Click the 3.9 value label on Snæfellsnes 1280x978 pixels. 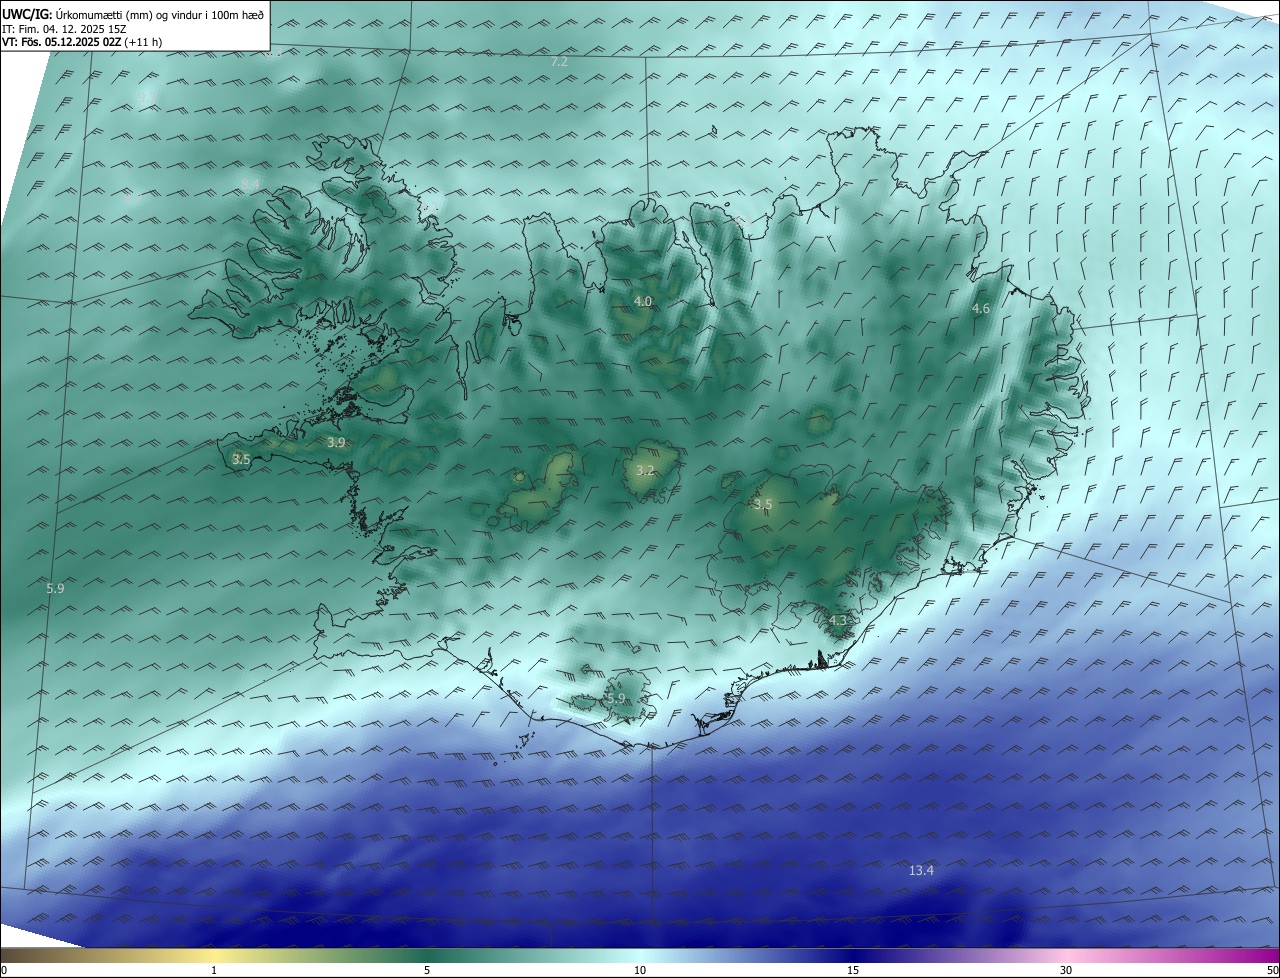336,442
